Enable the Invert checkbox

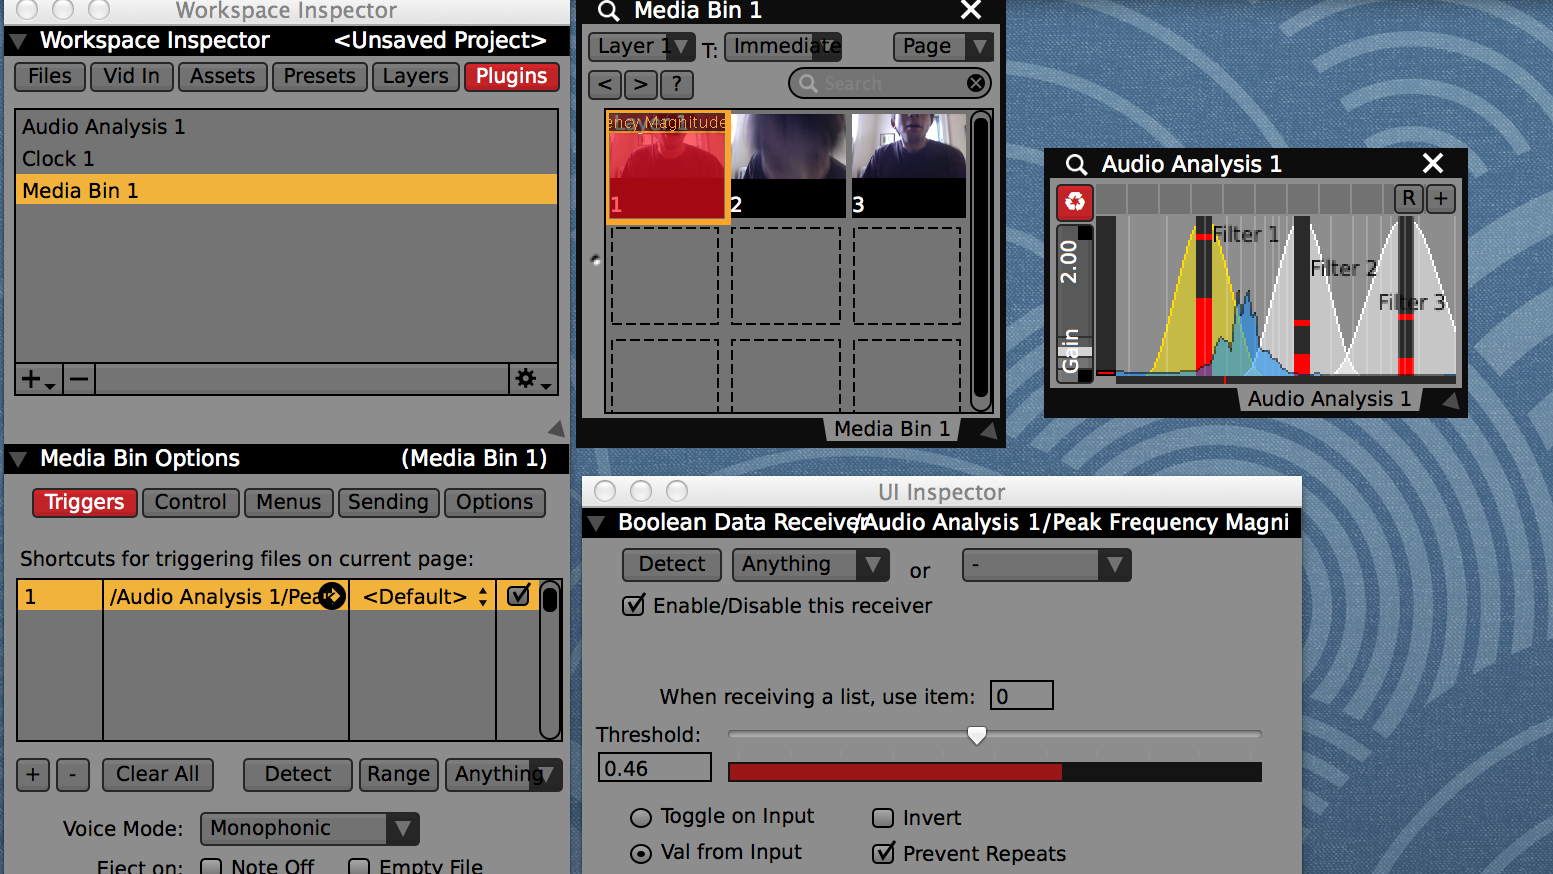tap(883, 818)
